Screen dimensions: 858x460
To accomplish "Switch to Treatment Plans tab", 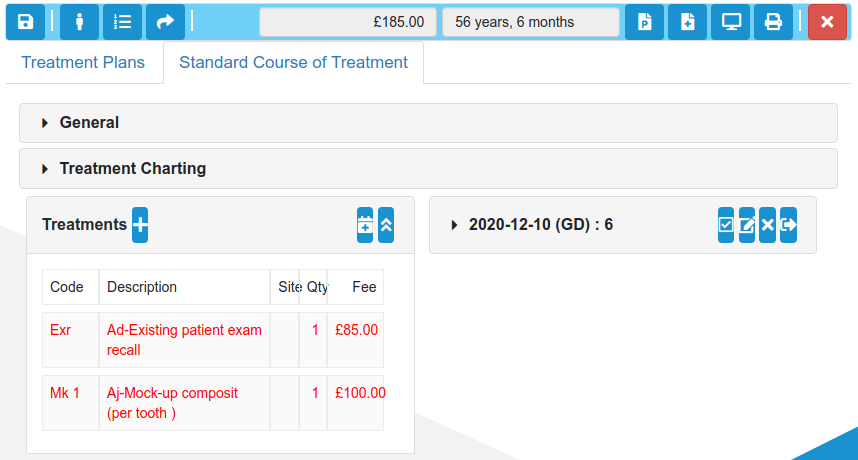I will click(x=83, y=62).
